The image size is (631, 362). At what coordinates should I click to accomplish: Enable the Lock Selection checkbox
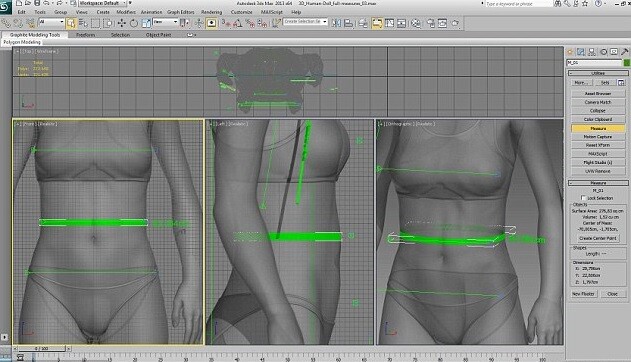[x=583, y=198]
